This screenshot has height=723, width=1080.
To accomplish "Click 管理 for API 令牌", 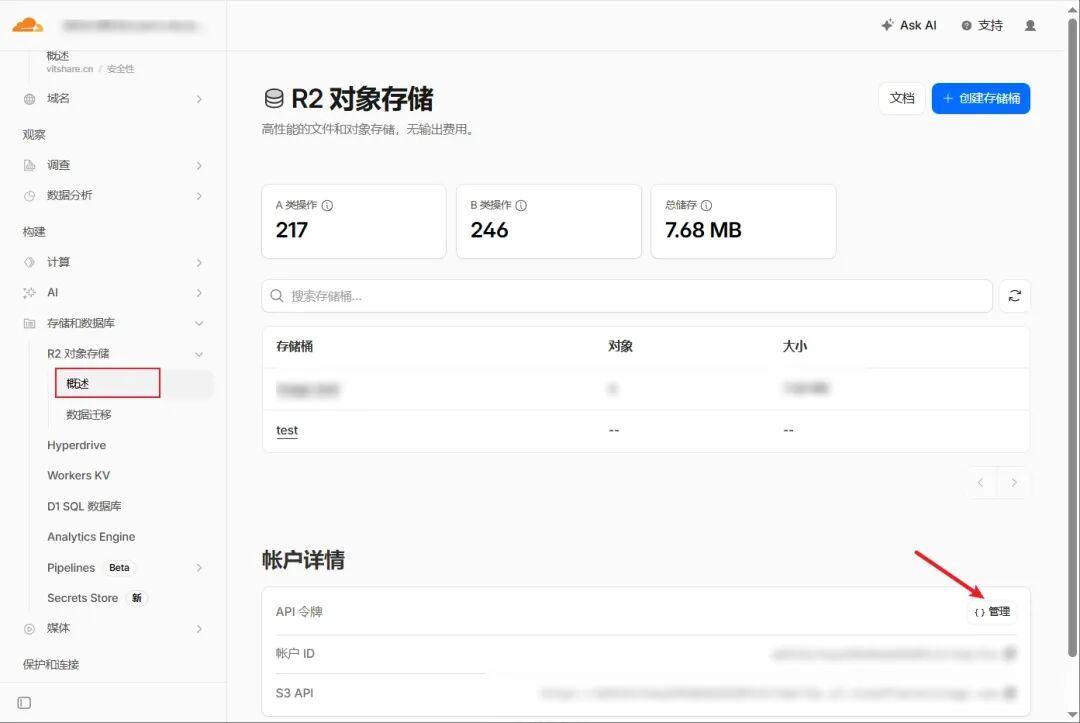I will pyautogui.click(x=992, y=611).
